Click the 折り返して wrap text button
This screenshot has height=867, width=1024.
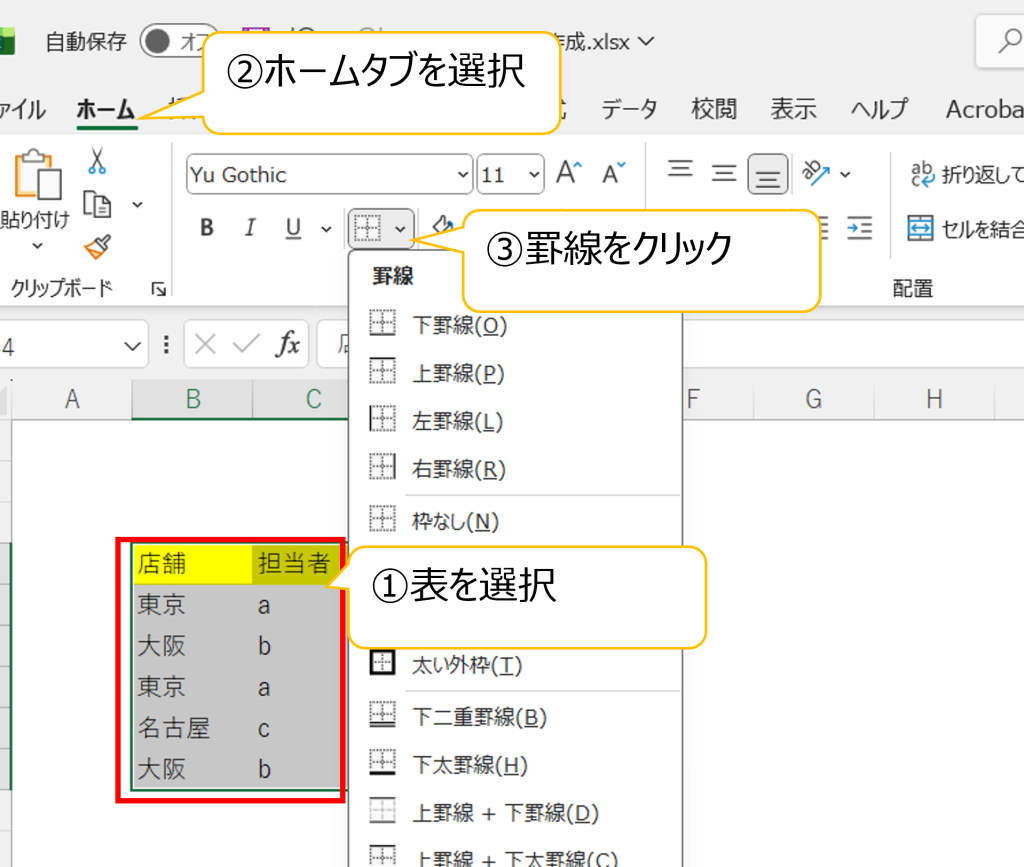click(967, 175)
